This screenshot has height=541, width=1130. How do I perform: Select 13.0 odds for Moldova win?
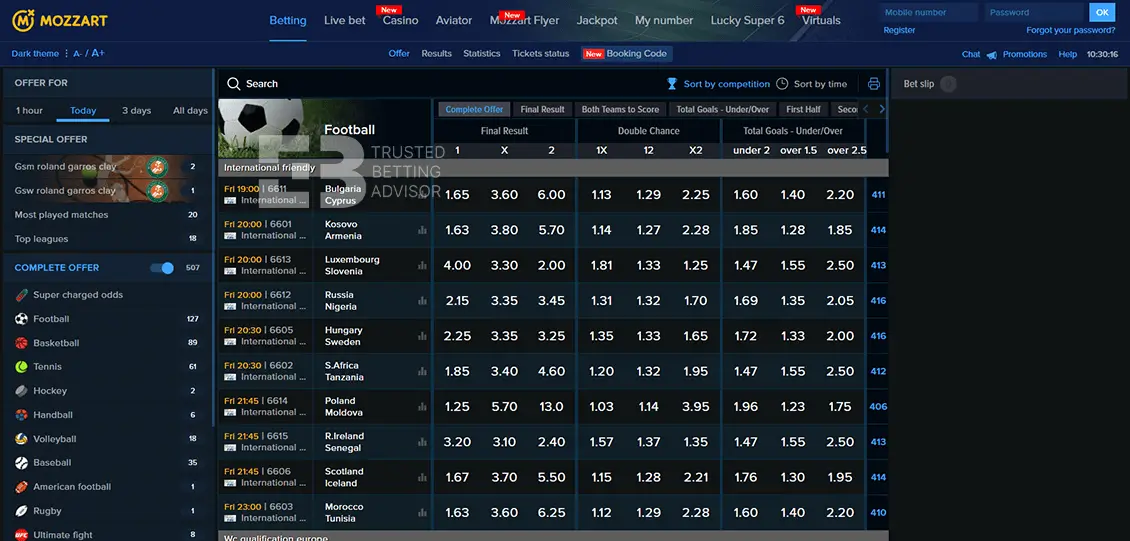551,406
